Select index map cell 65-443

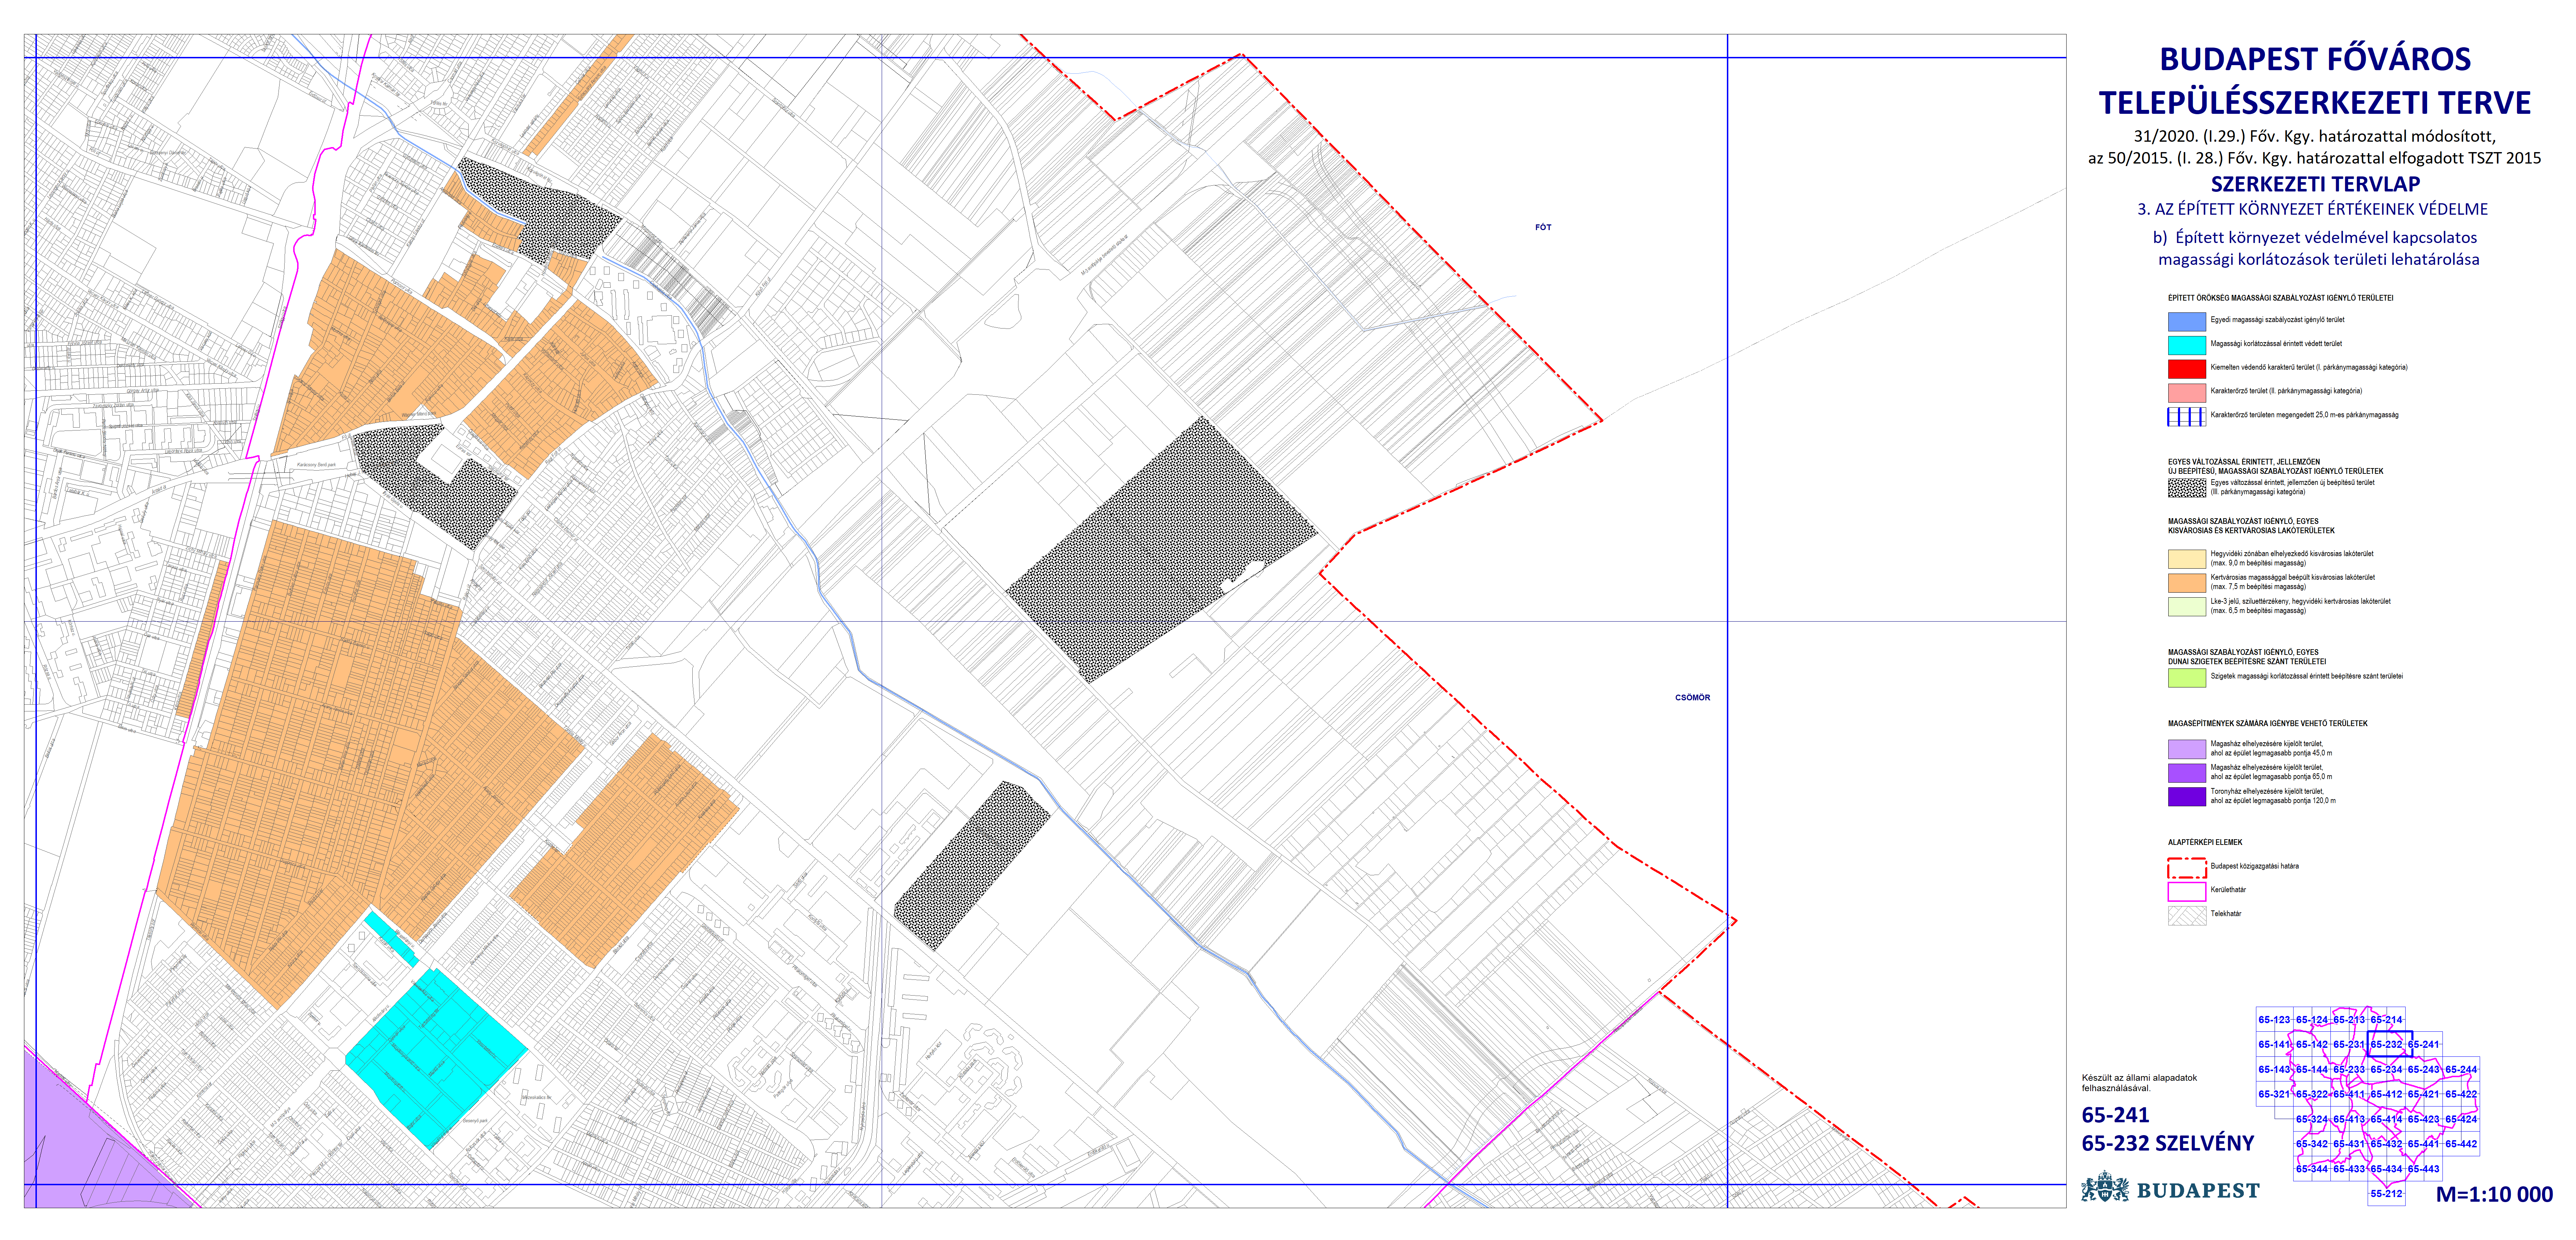(x=2424, y=1169)
